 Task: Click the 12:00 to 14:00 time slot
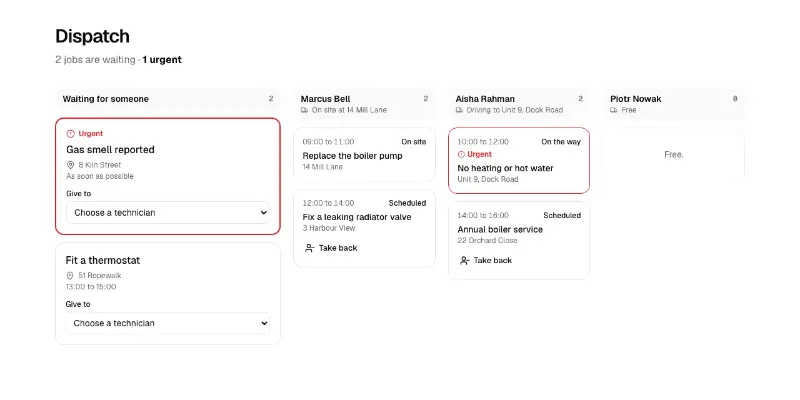click(x=328, y=203)
